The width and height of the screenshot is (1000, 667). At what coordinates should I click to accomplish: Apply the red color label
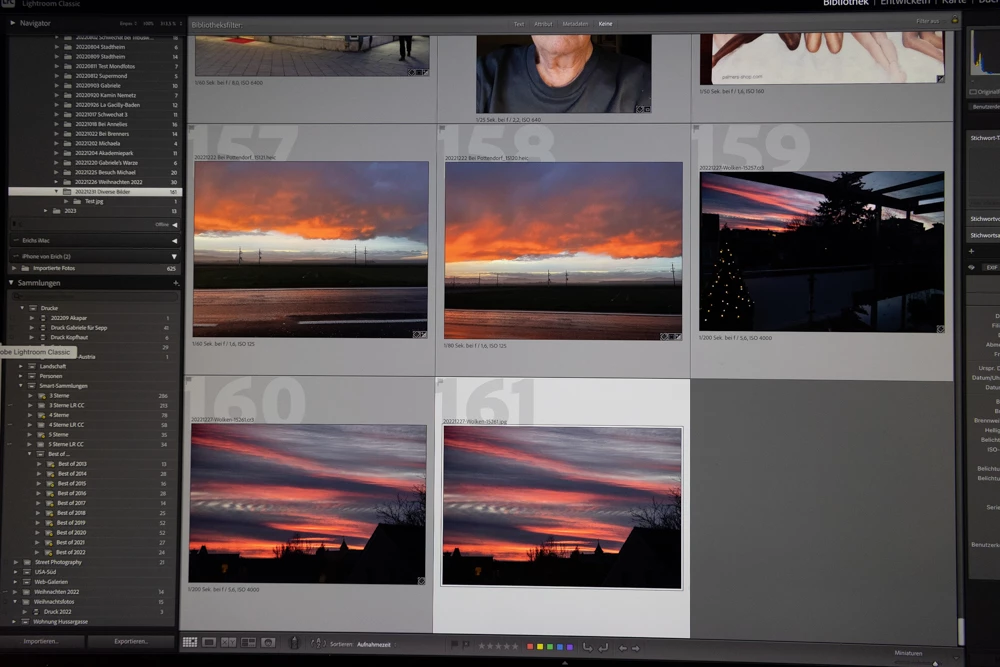529,647
